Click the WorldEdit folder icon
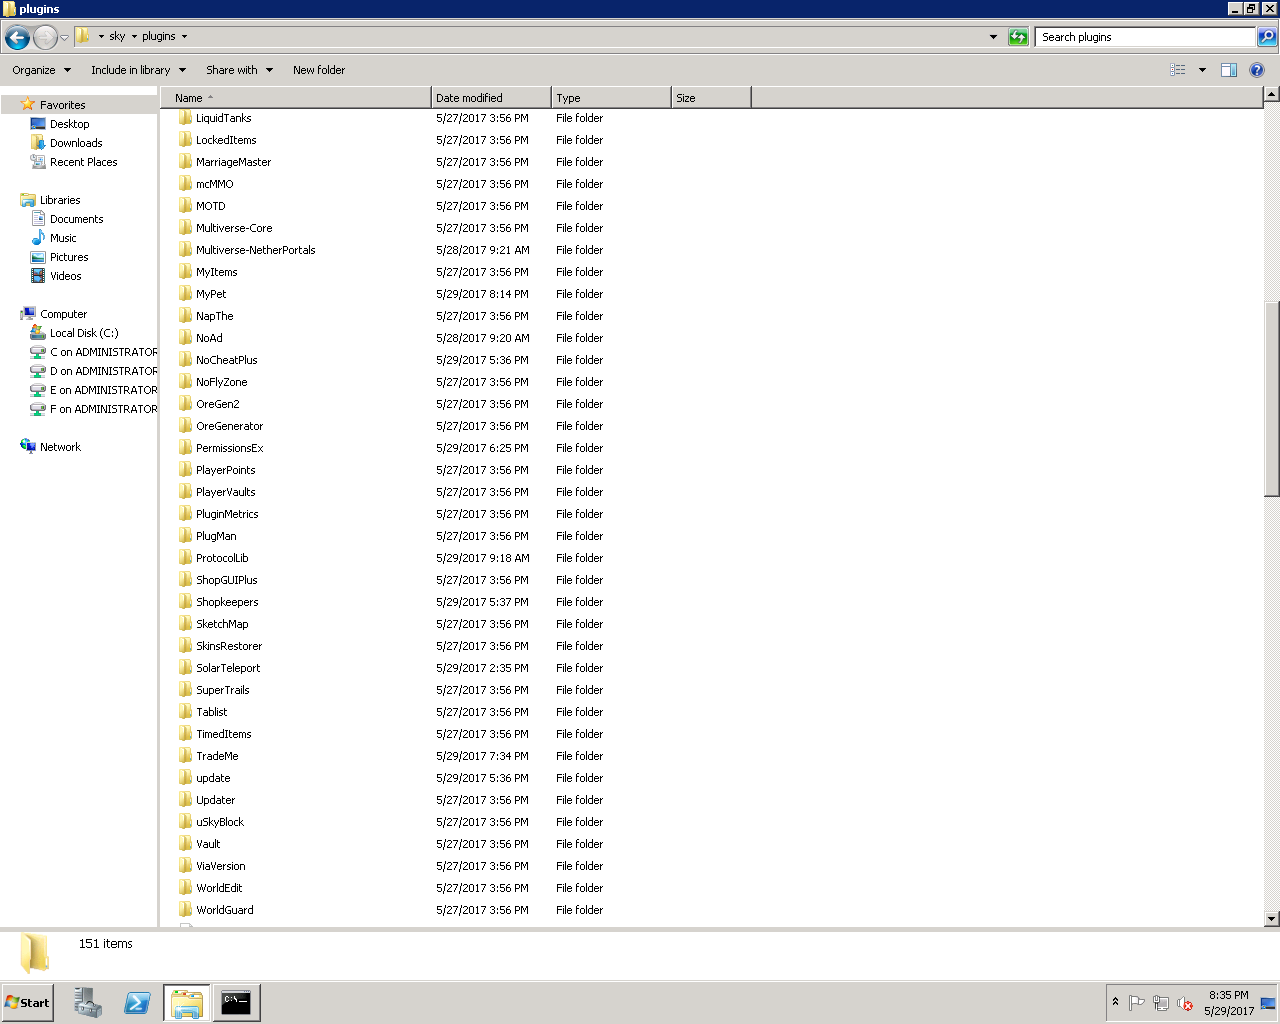 186,888
